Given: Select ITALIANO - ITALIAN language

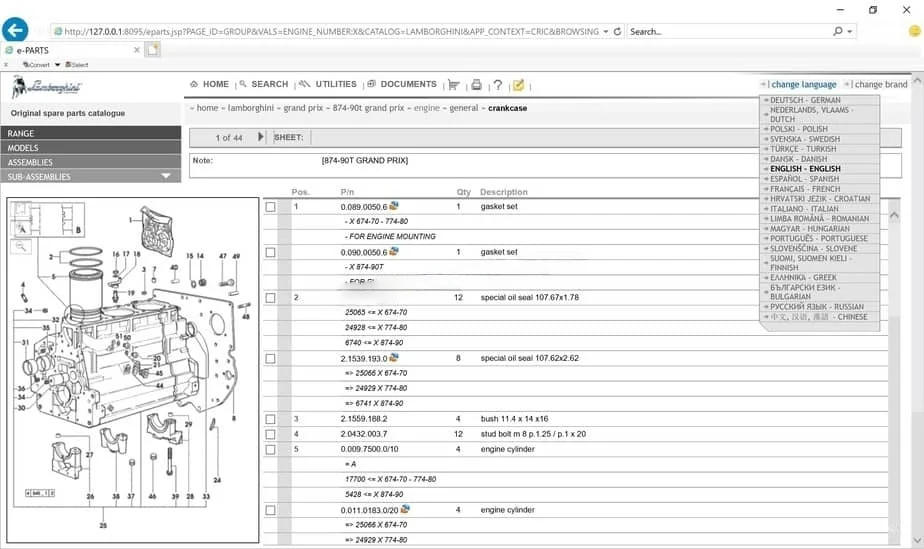Looking at the screenshot, I should coord(804,209).
